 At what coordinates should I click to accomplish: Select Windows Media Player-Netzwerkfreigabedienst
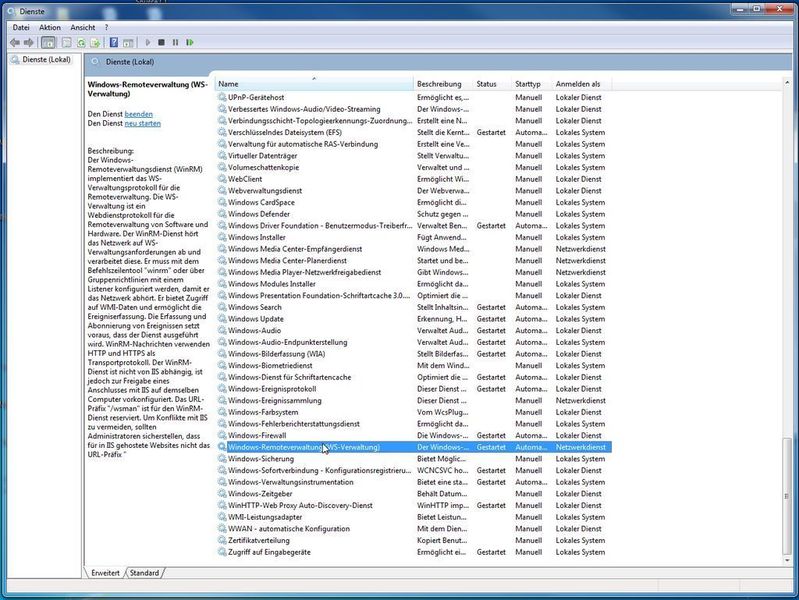[414, 272]
